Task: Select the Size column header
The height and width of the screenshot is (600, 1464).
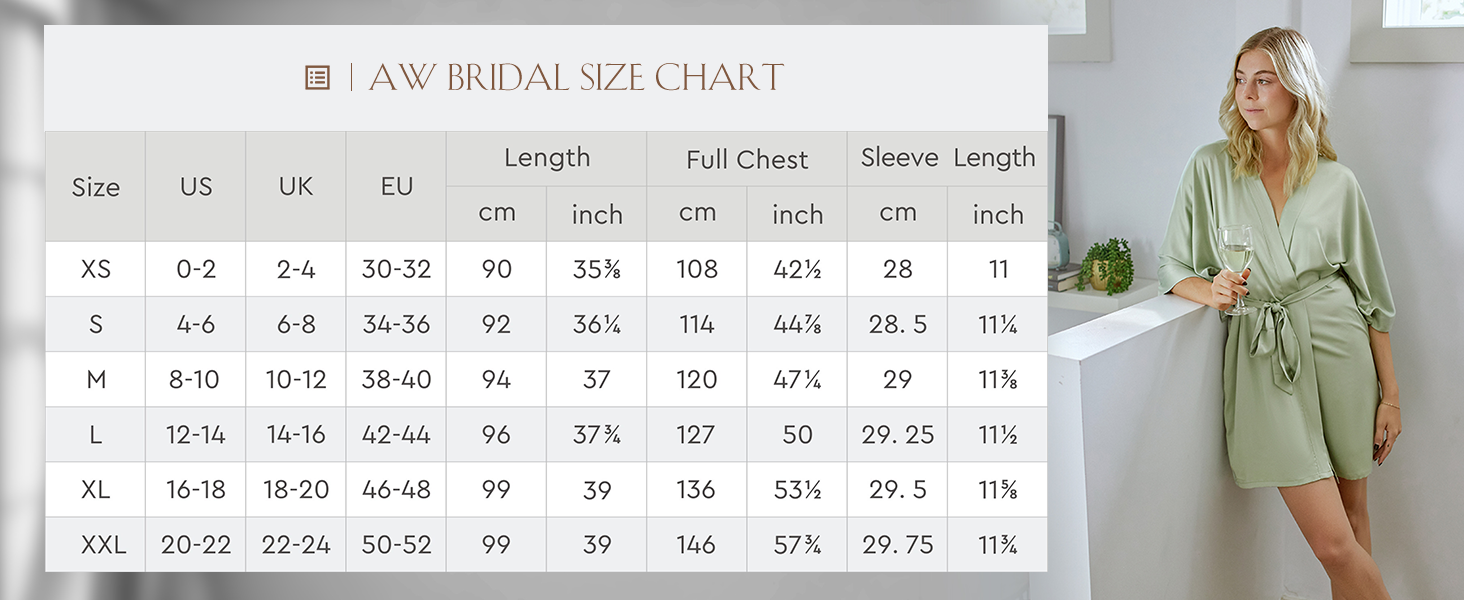Action: pyautogui.click(x=95, y=186)
